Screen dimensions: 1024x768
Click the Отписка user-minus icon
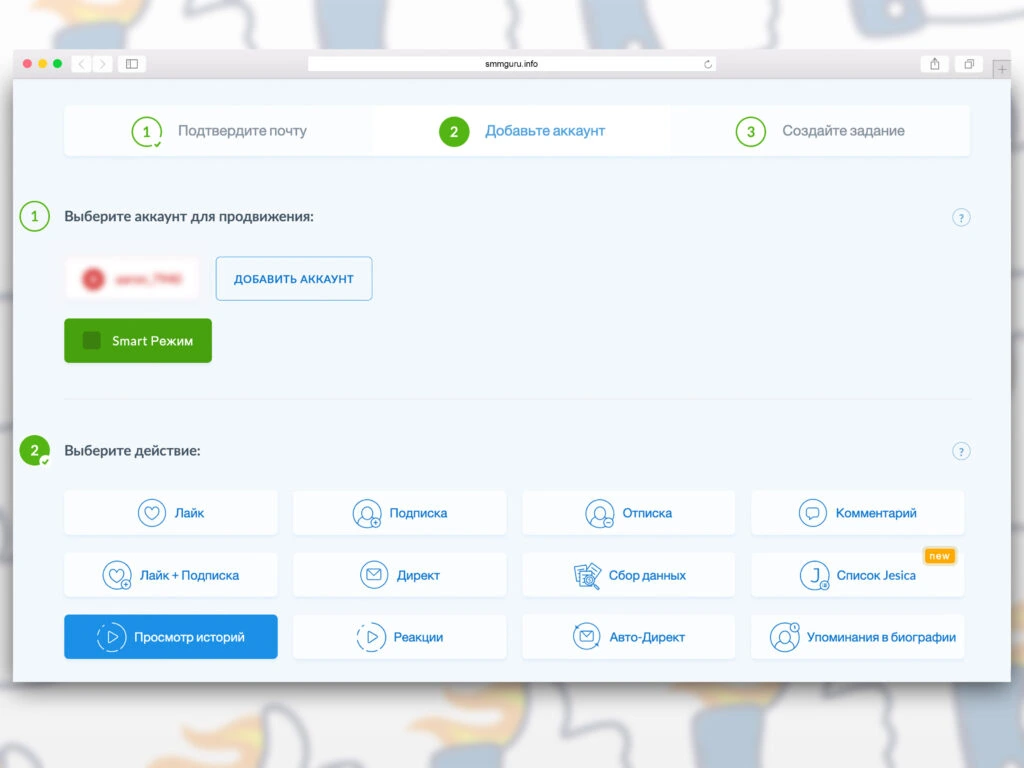coord(599,513)
